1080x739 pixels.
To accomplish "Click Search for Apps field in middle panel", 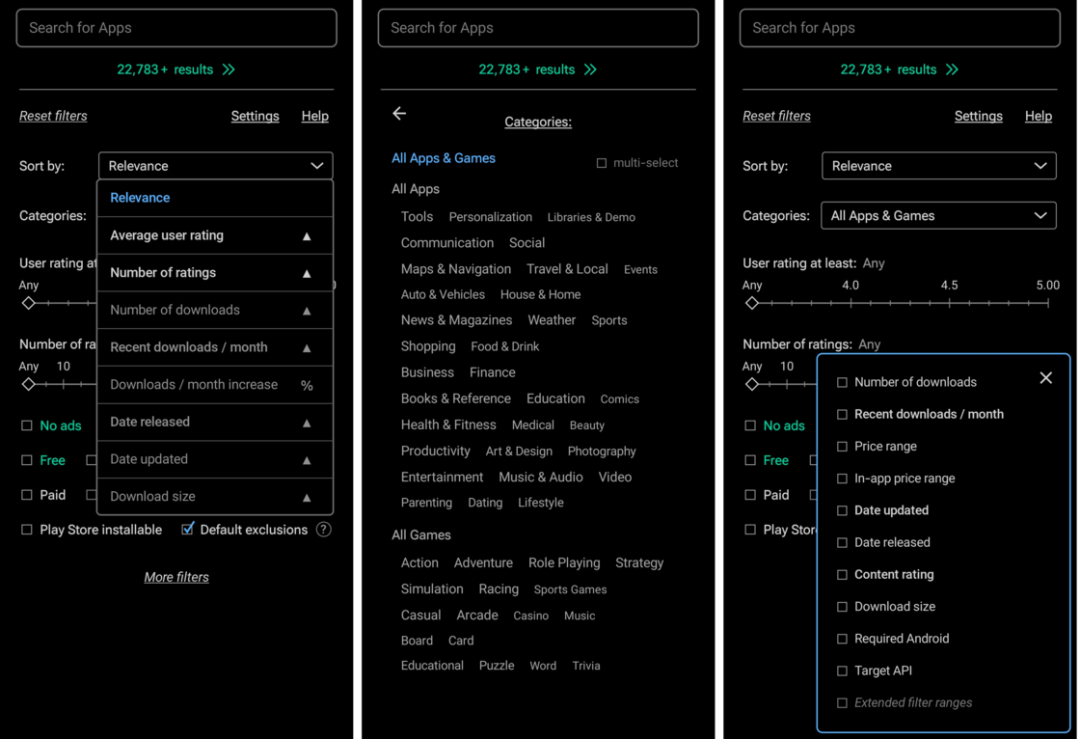I will (538, 28).
